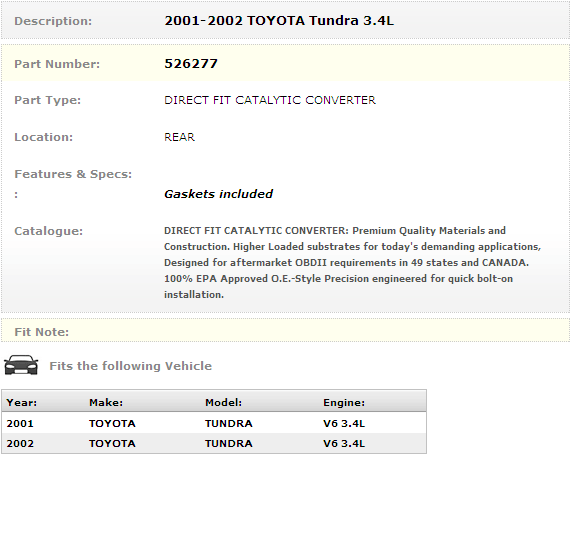Click the Model: column header
Screen dimensions: 570x551
click(224, 402)
